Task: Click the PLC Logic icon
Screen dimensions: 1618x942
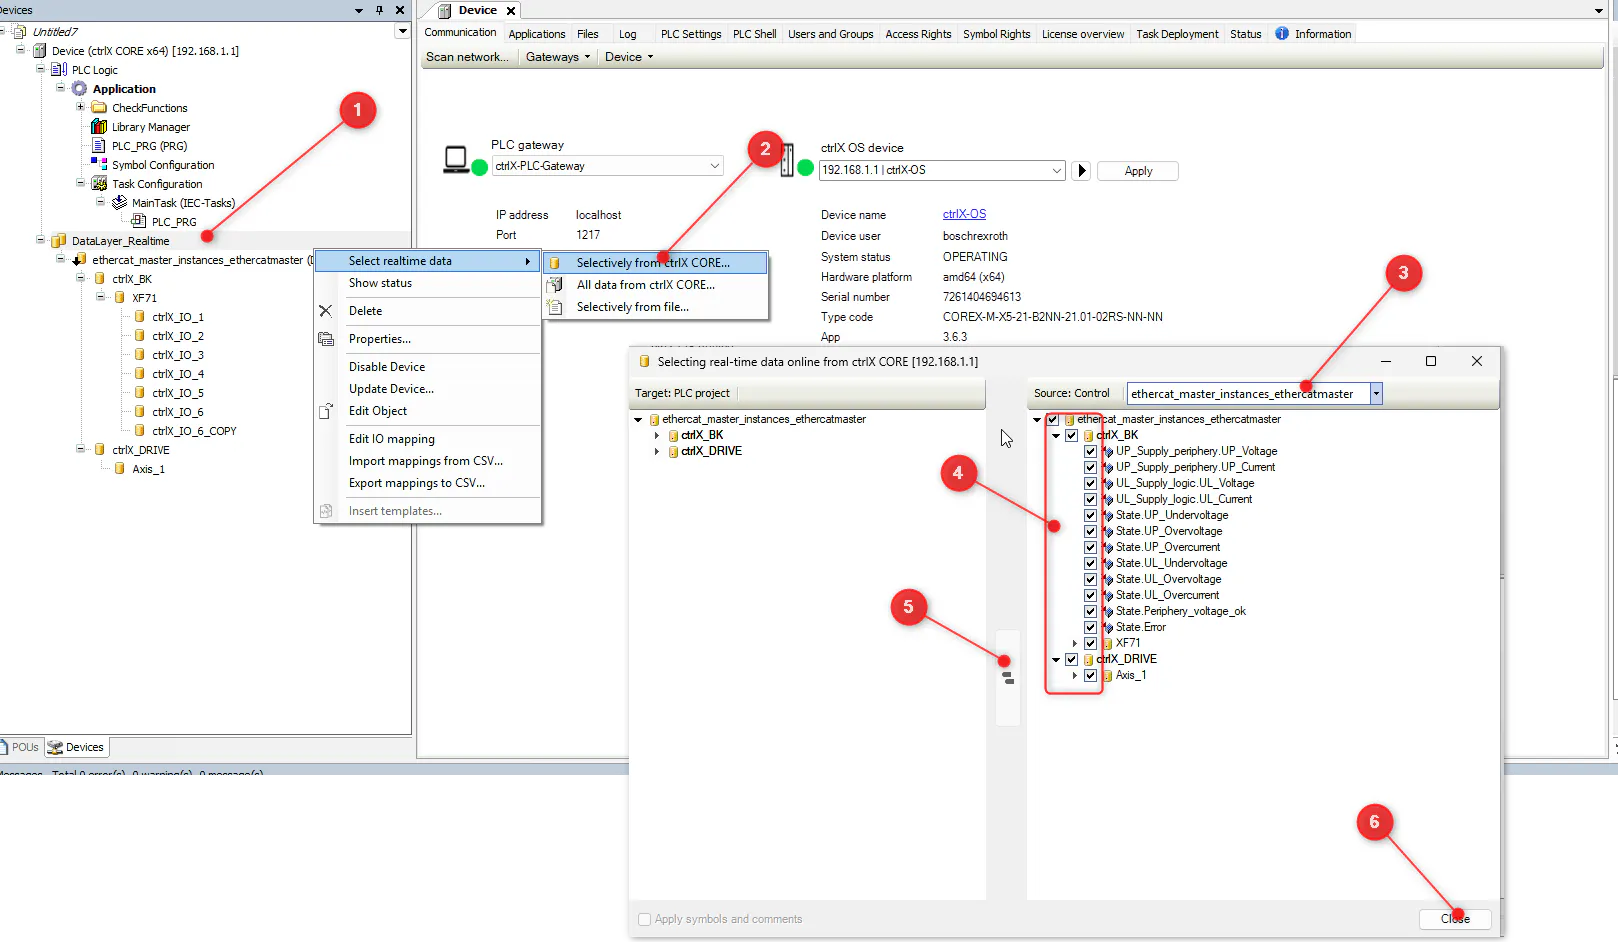Action: click(59, 69)
